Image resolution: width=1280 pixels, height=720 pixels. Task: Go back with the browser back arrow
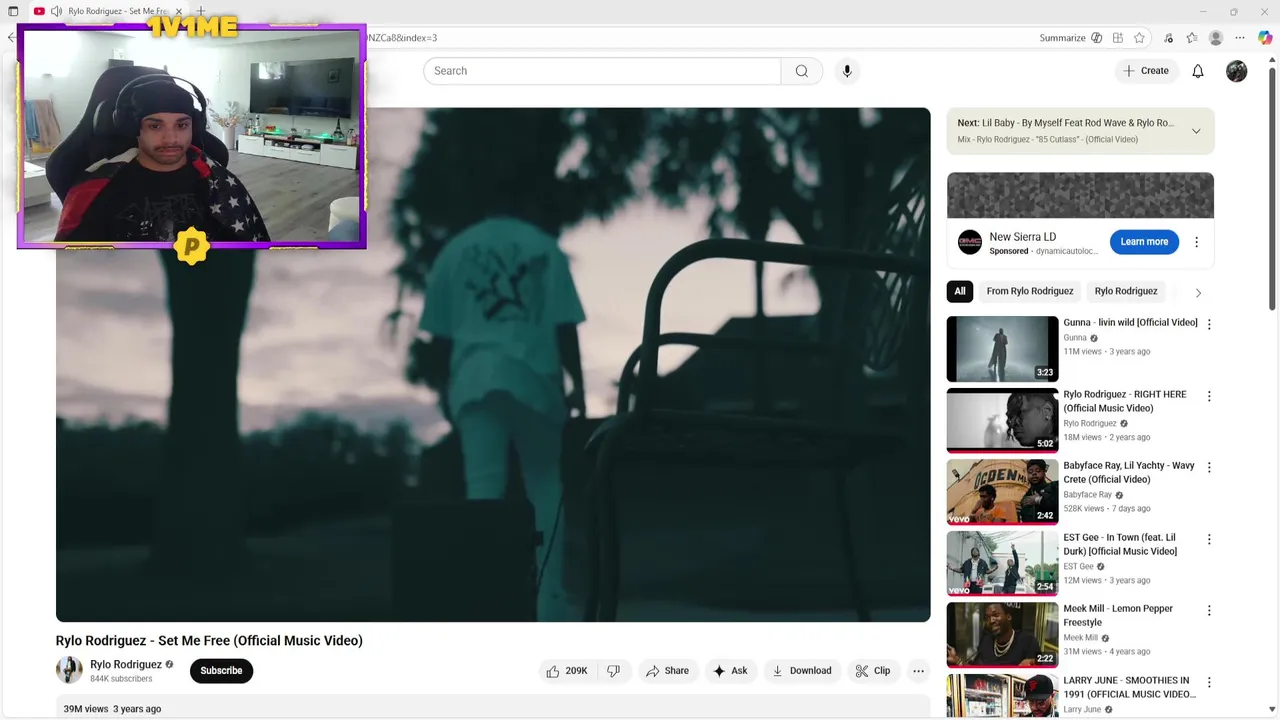coord(11,38)
